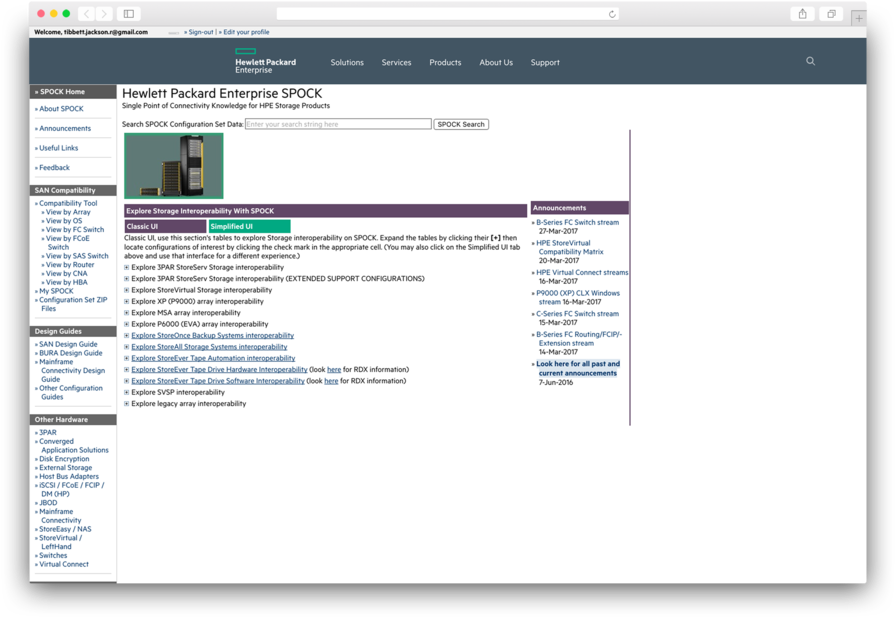Open Disk Encryption hardware link
Image resolution: width=895 pixels, height=617 pixels.
coord(64,458)
